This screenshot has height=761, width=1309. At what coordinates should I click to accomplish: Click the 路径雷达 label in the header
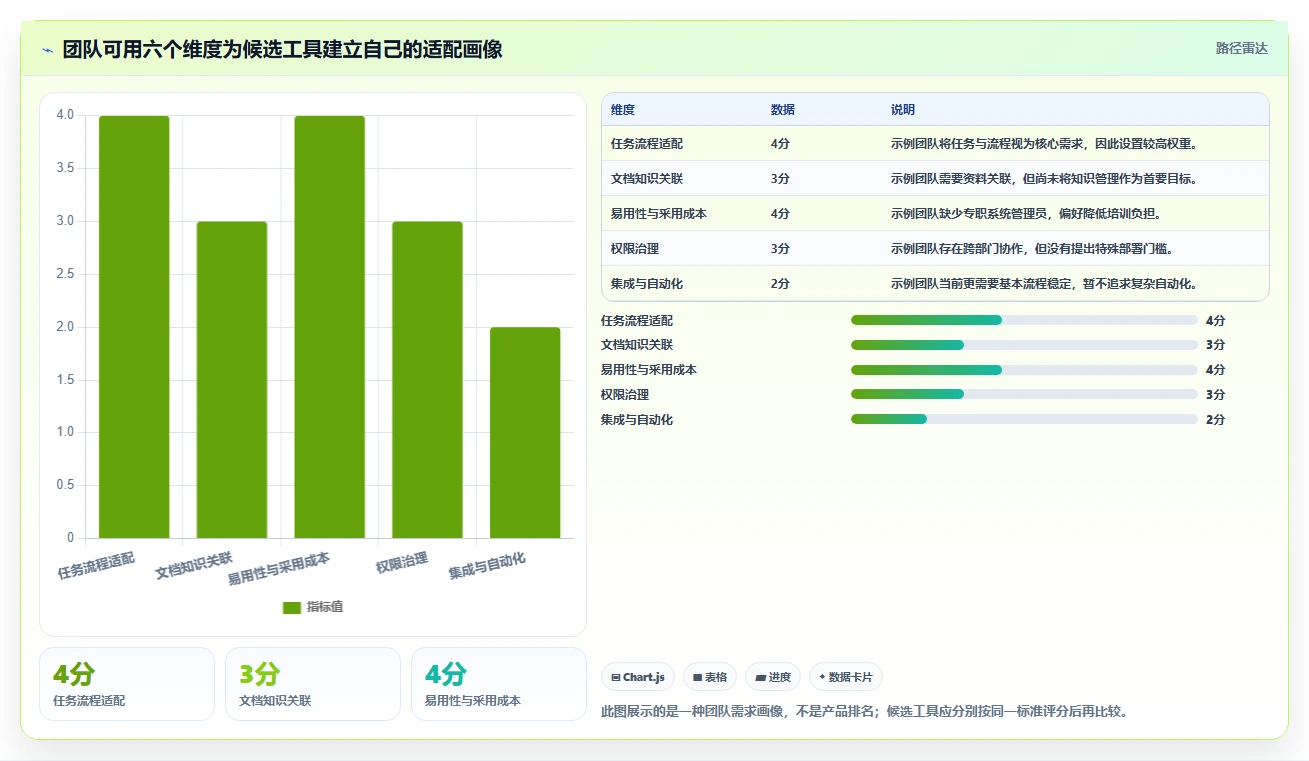(1241, 48)
